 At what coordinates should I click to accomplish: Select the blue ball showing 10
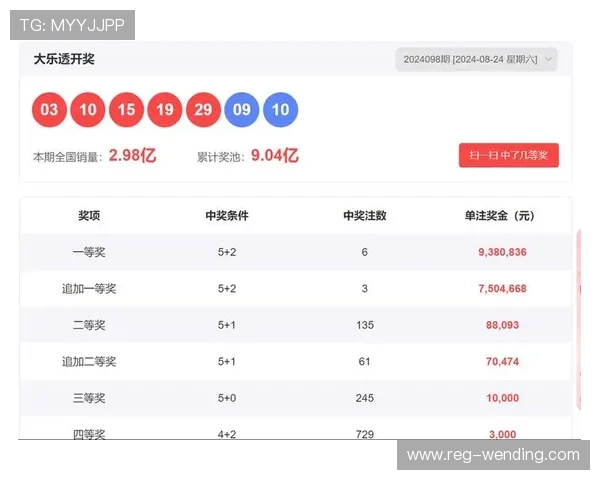tap(280, 109)
